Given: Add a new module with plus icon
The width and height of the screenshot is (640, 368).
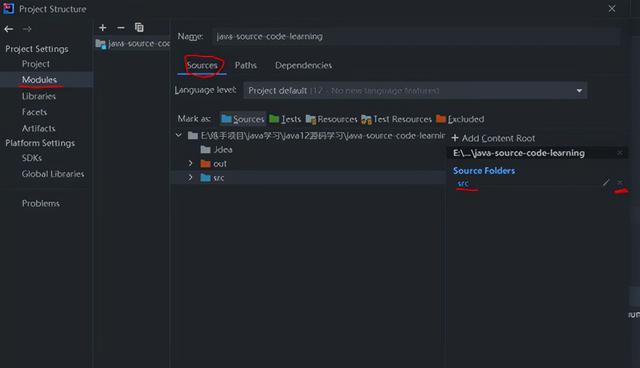Looking at the screenshot, I should (103, 27).
